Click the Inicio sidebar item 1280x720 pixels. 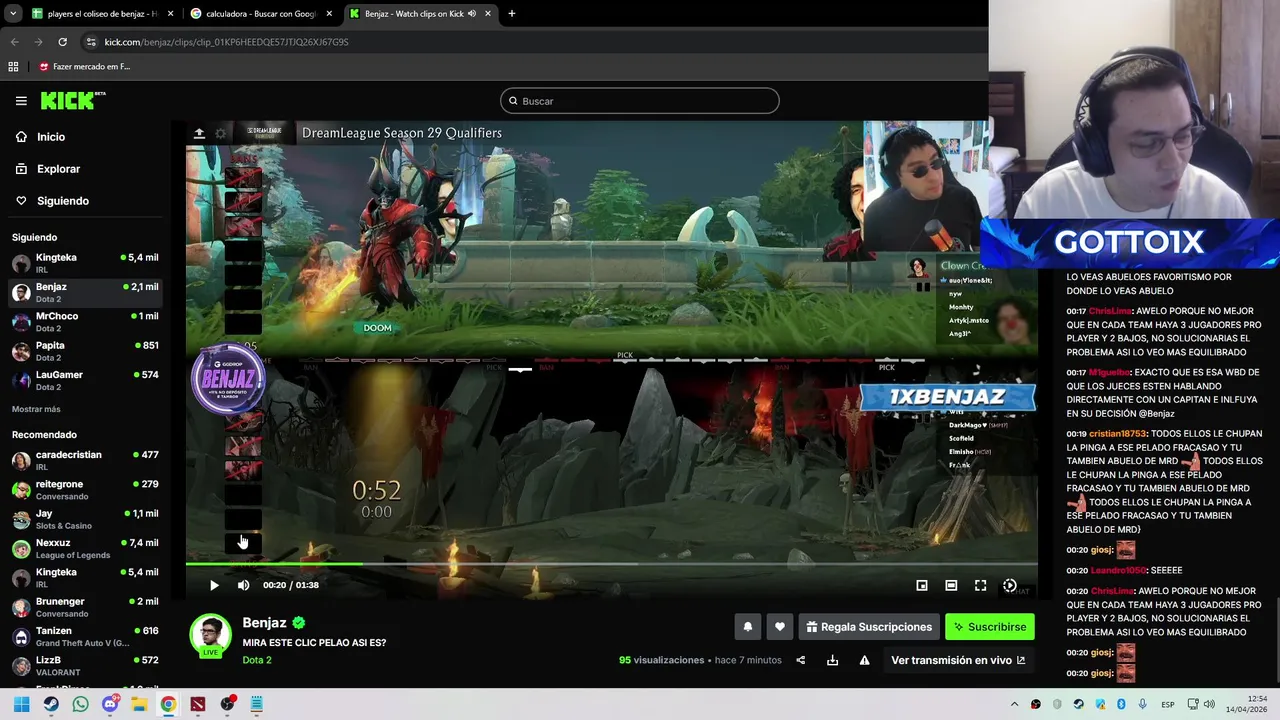[85, 137]
